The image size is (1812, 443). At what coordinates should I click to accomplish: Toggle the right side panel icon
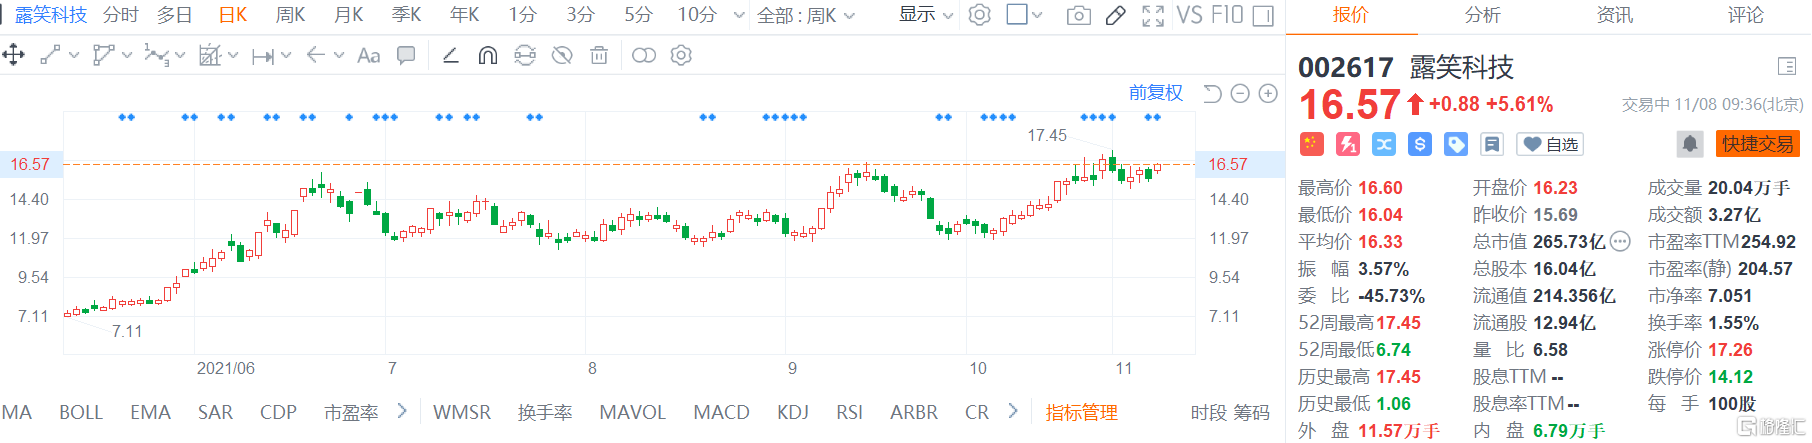pyautogui.click(x=1263, y=15)
